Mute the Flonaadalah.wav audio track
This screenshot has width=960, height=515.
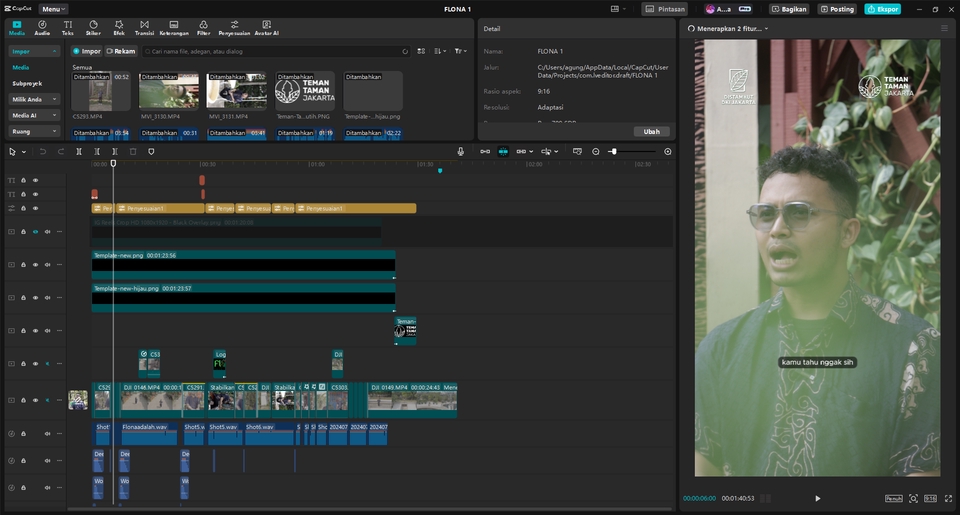pyautogui.click(x=47, y=434)
